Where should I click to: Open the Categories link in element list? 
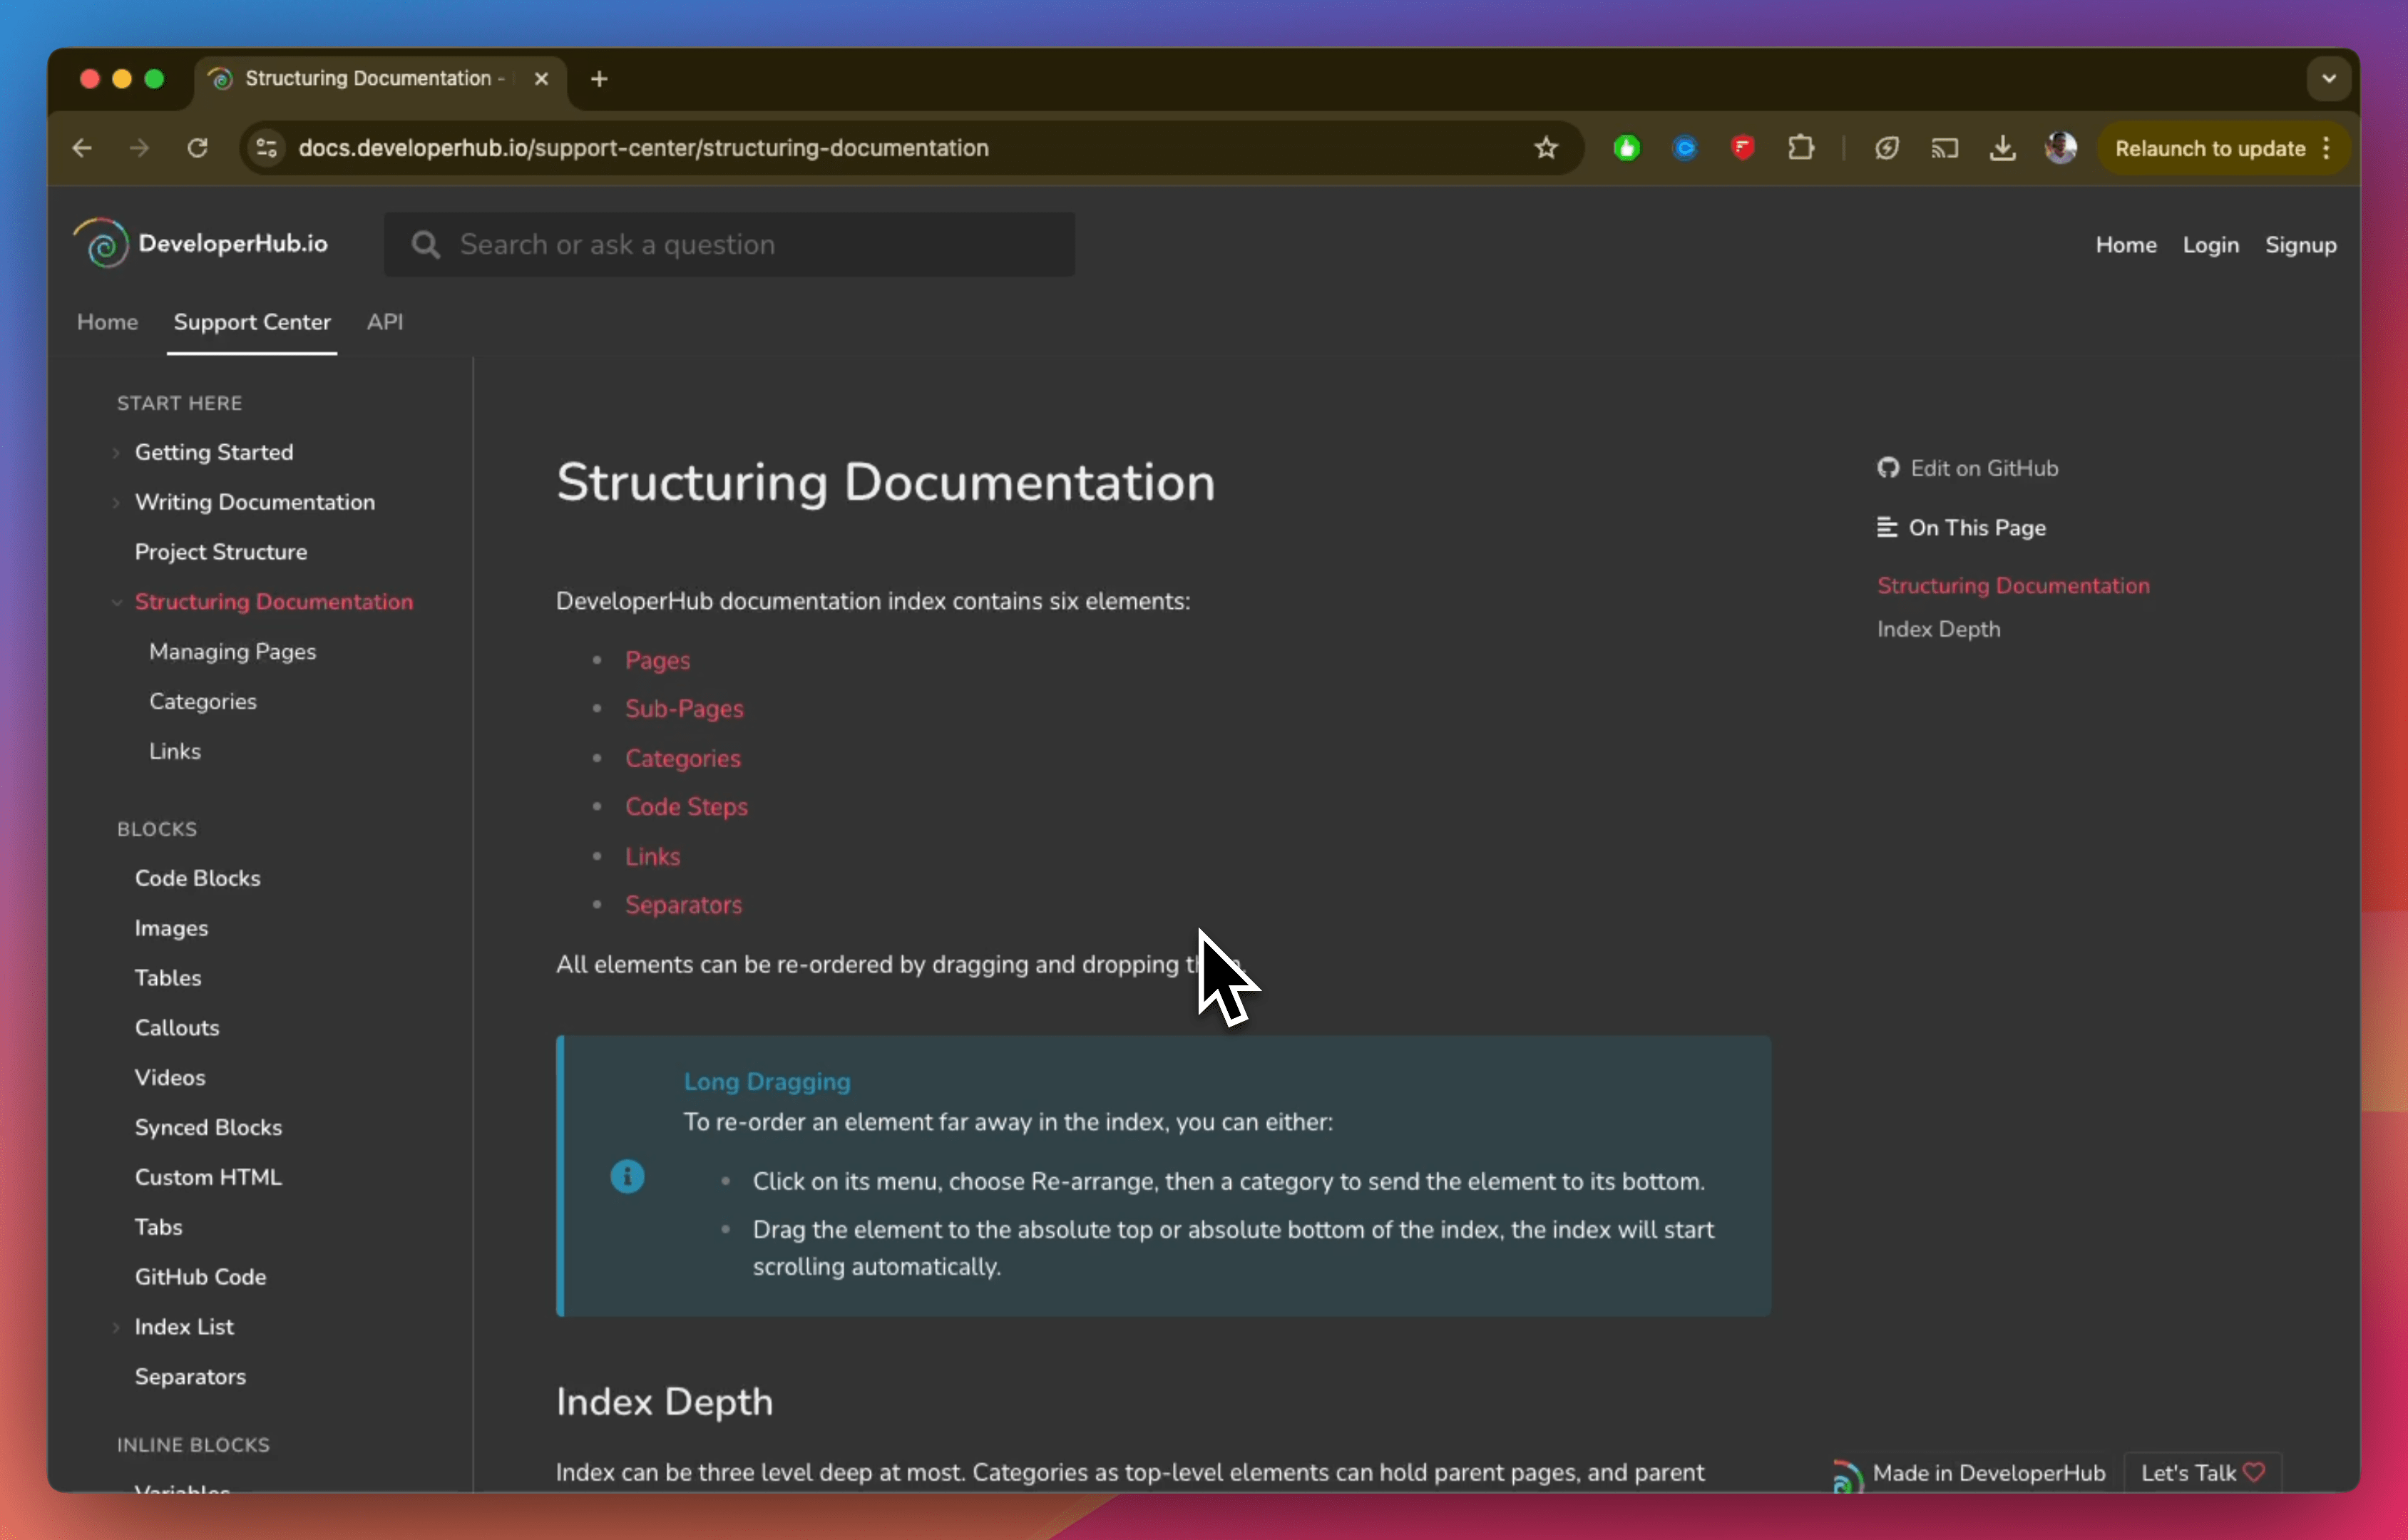(x=683, y=758)
